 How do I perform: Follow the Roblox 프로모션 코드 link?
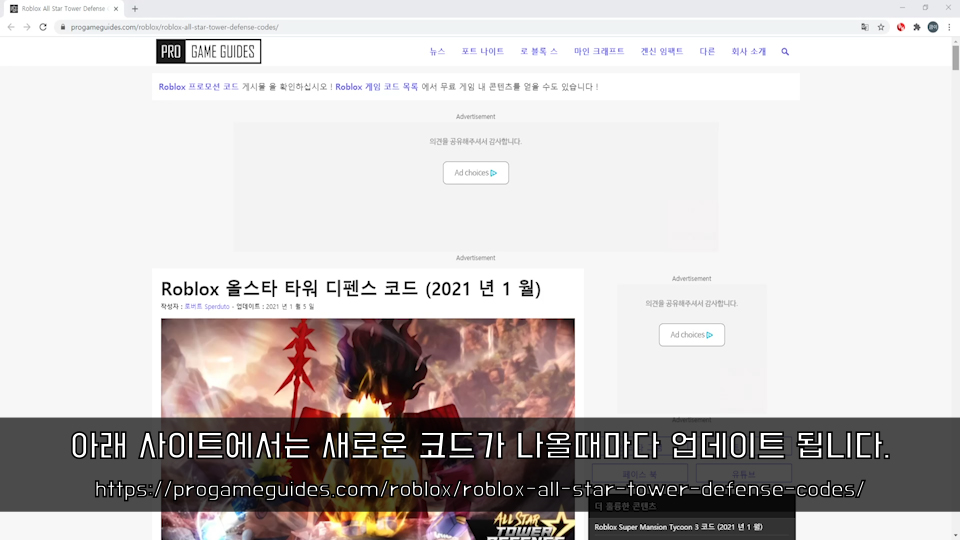[x=198, y=87]
